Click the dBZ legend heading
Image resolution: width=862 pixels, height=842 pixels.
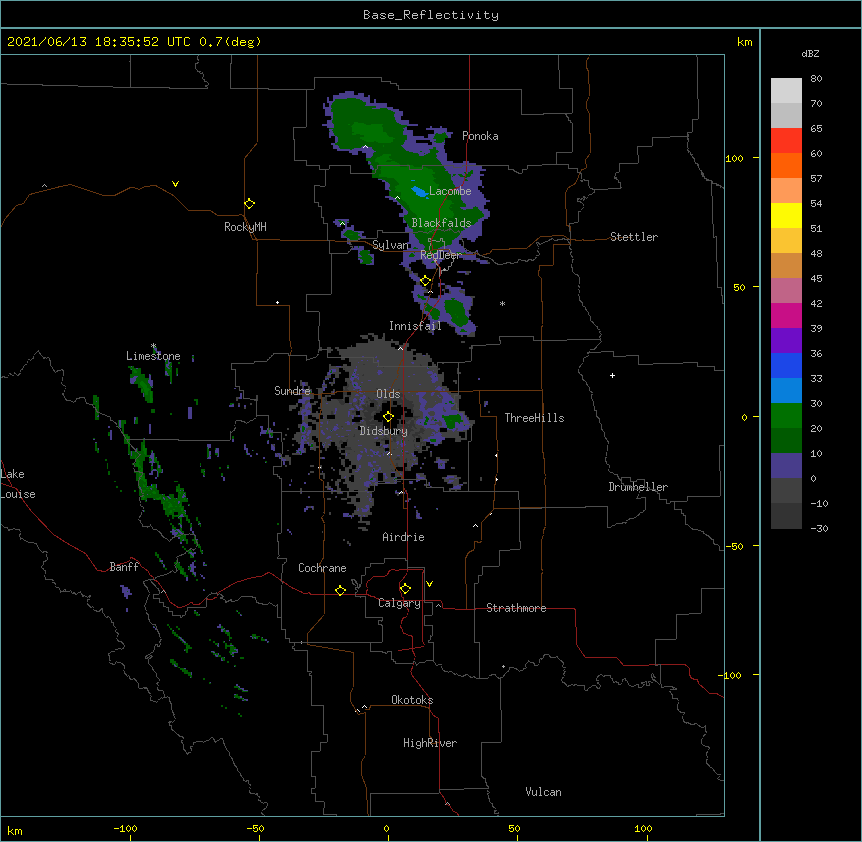pyautogui.click(x=810, y=54)
